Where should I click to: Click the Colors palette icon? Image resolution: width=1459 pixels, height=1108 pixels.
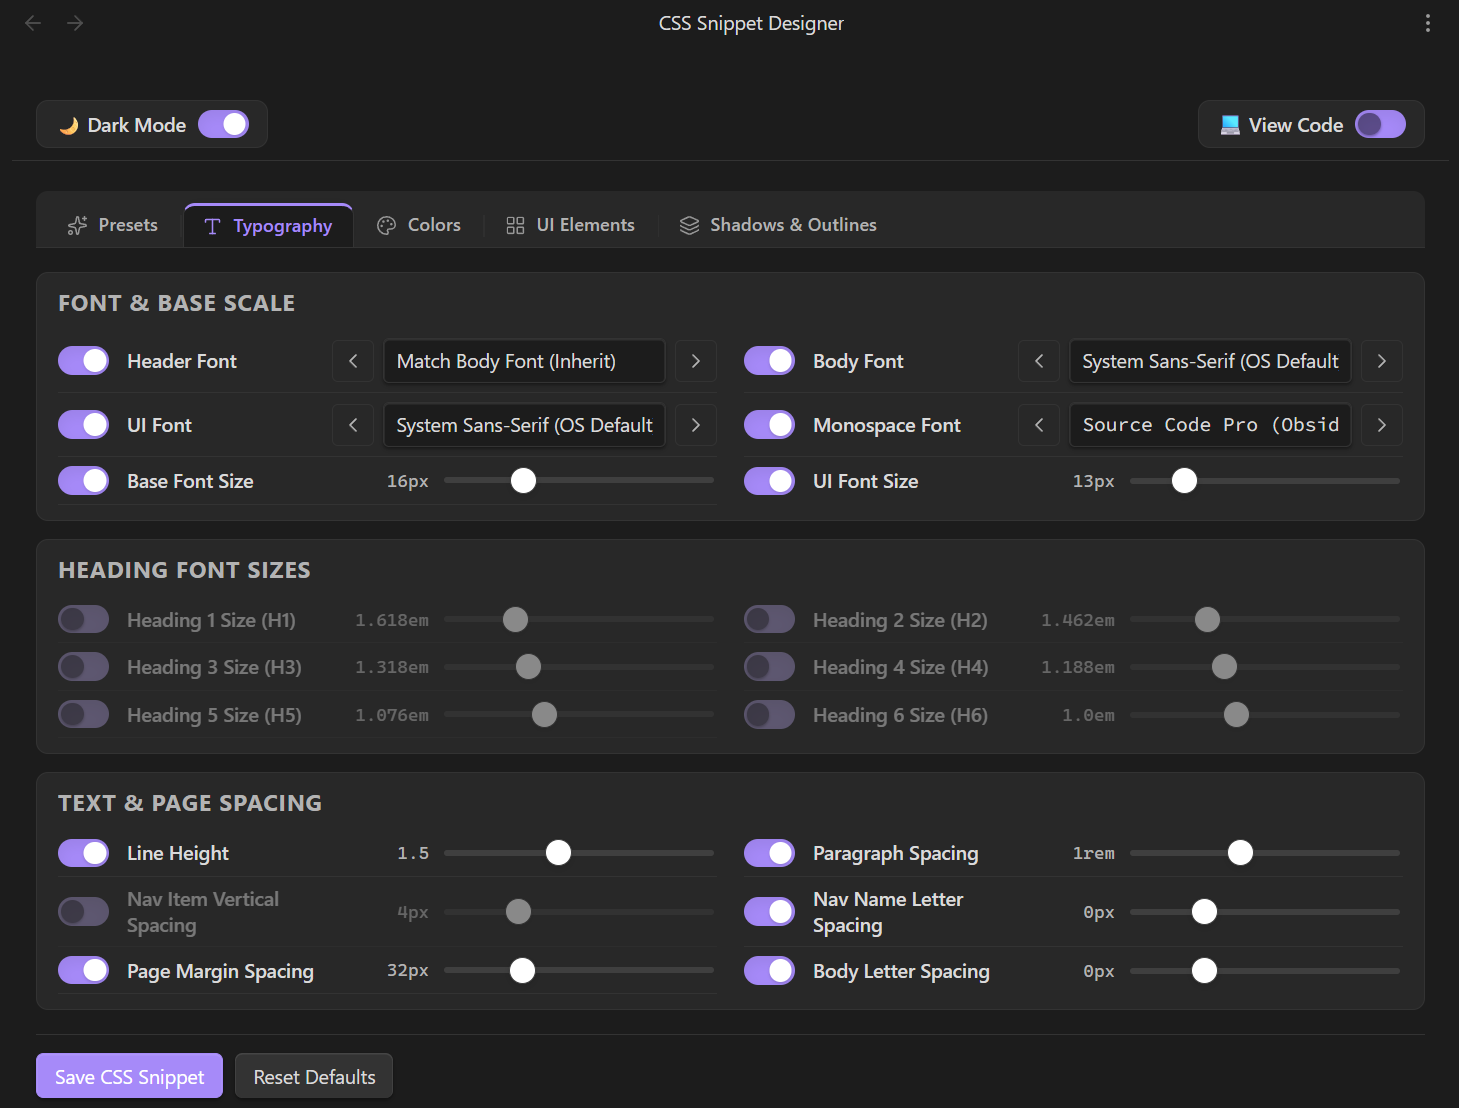point(386,226)
